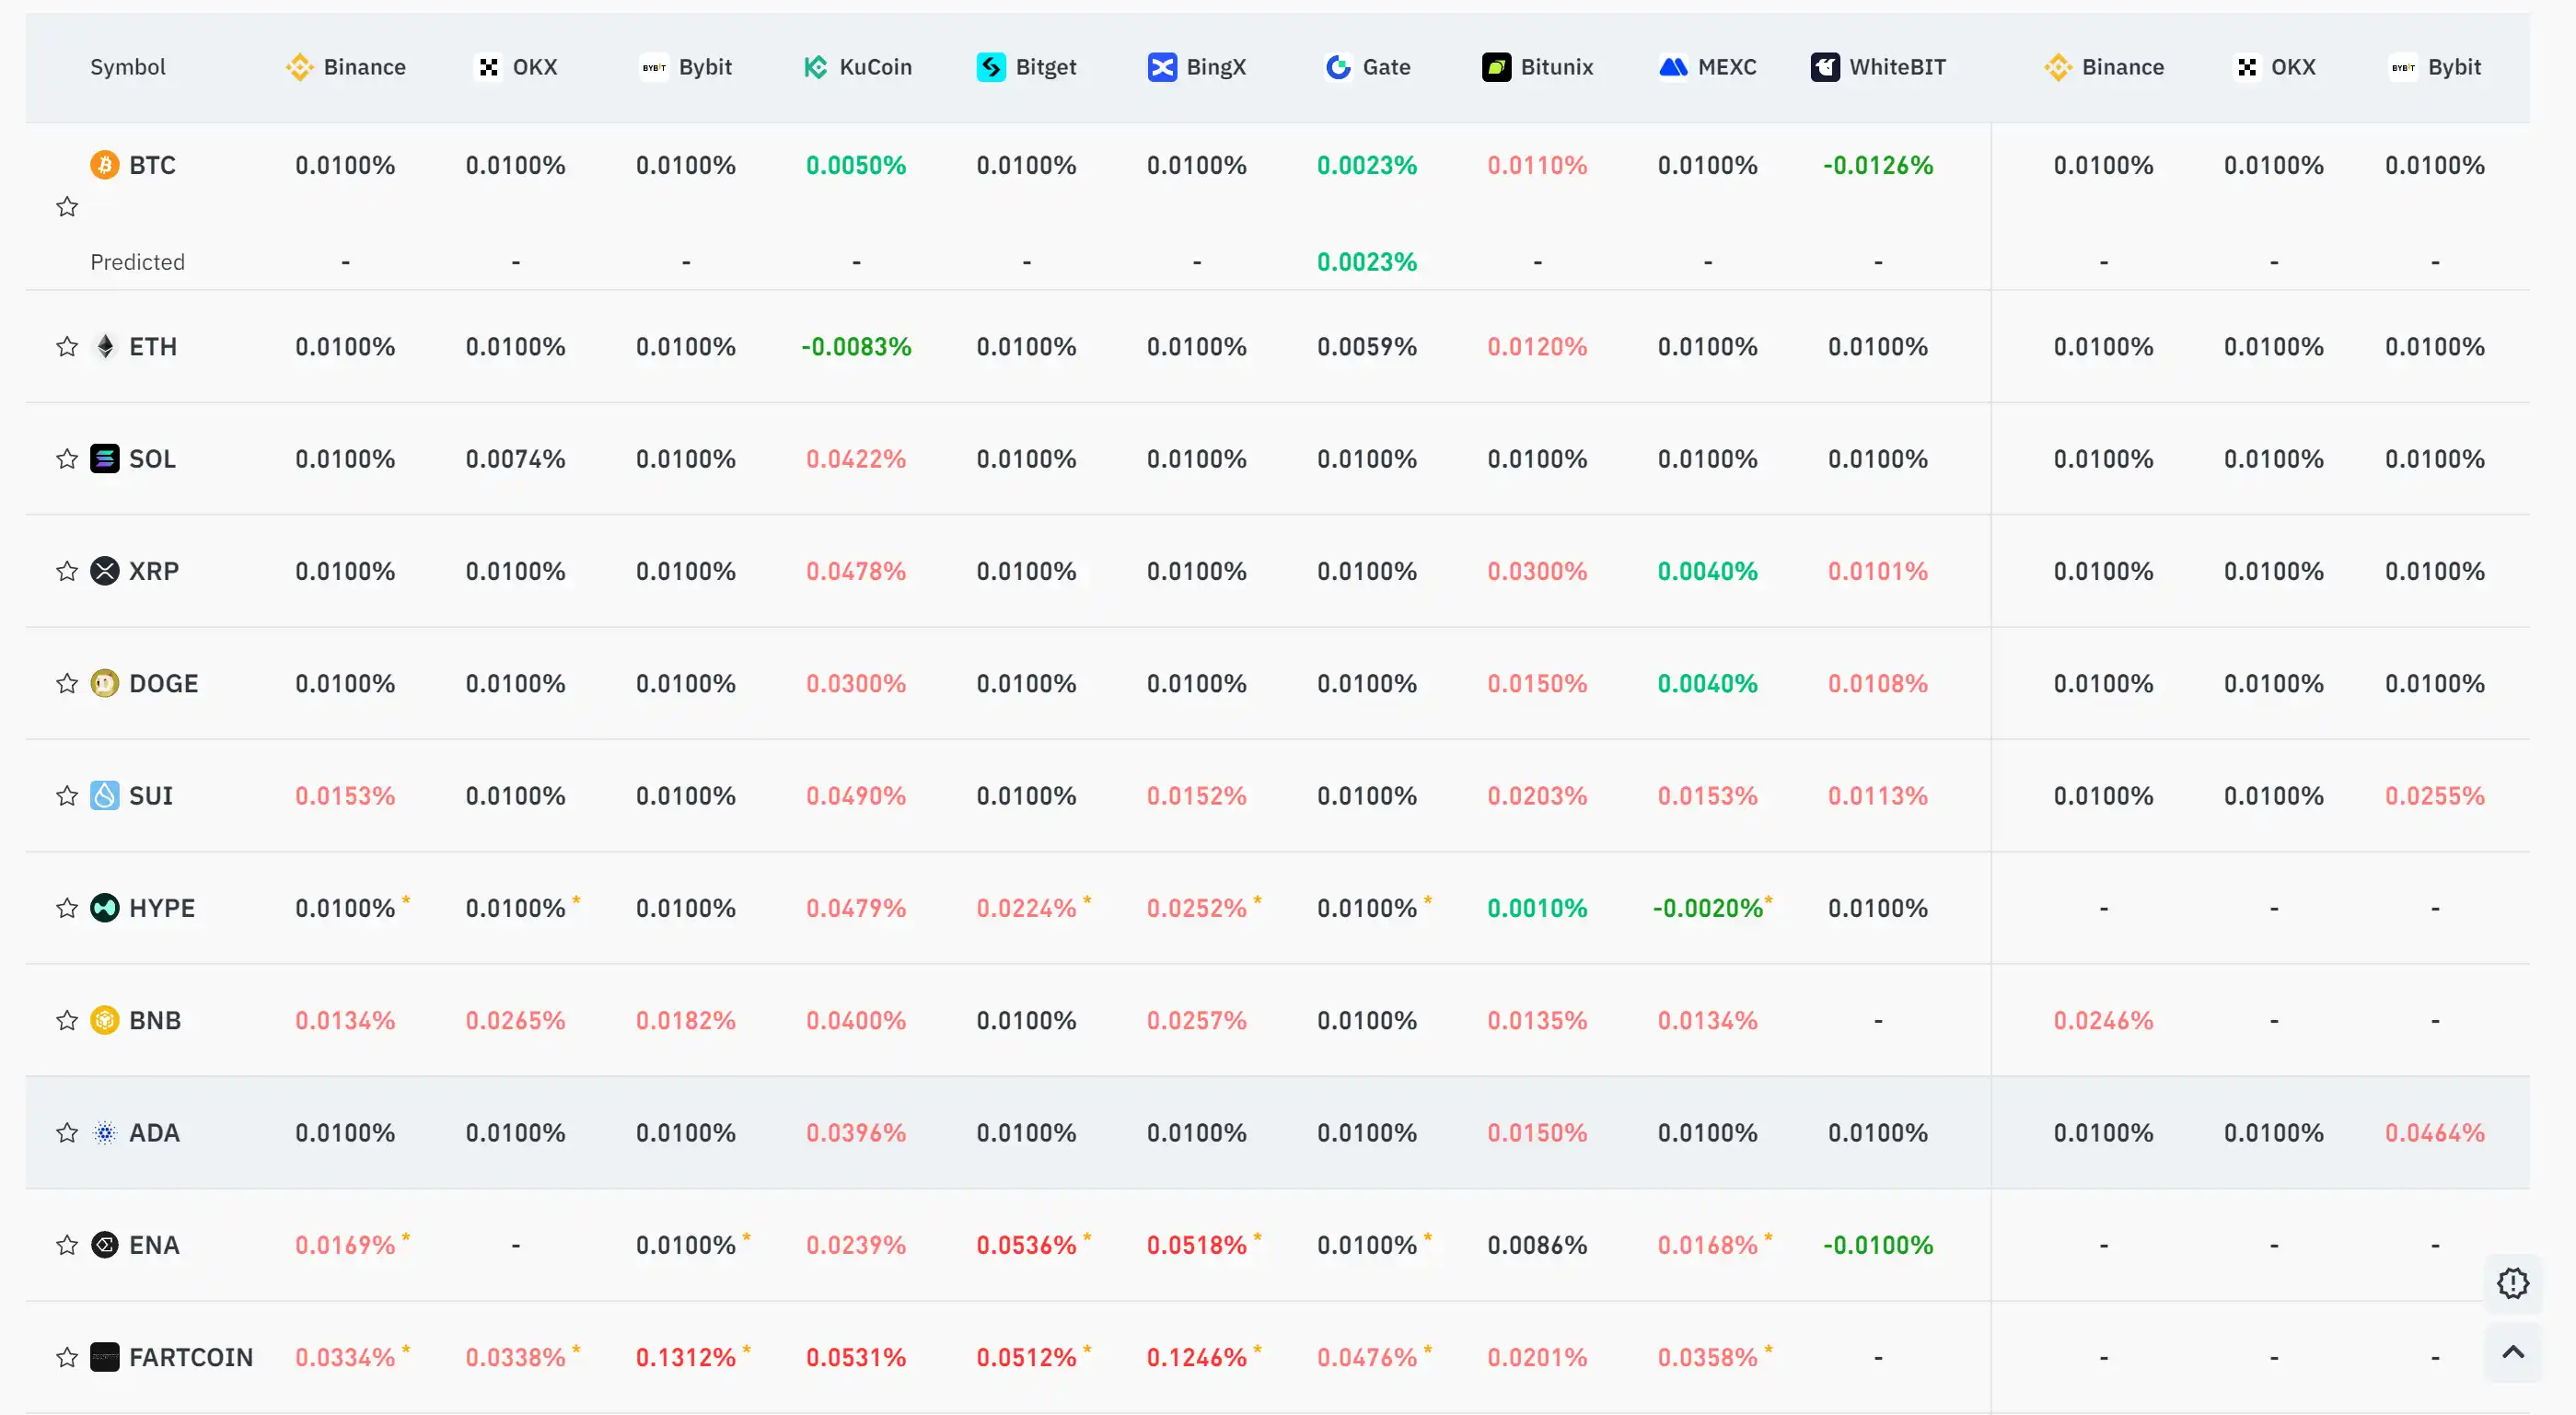
Task: Star the FARTCOIN row as favorite
Action: click(67, 1358)
